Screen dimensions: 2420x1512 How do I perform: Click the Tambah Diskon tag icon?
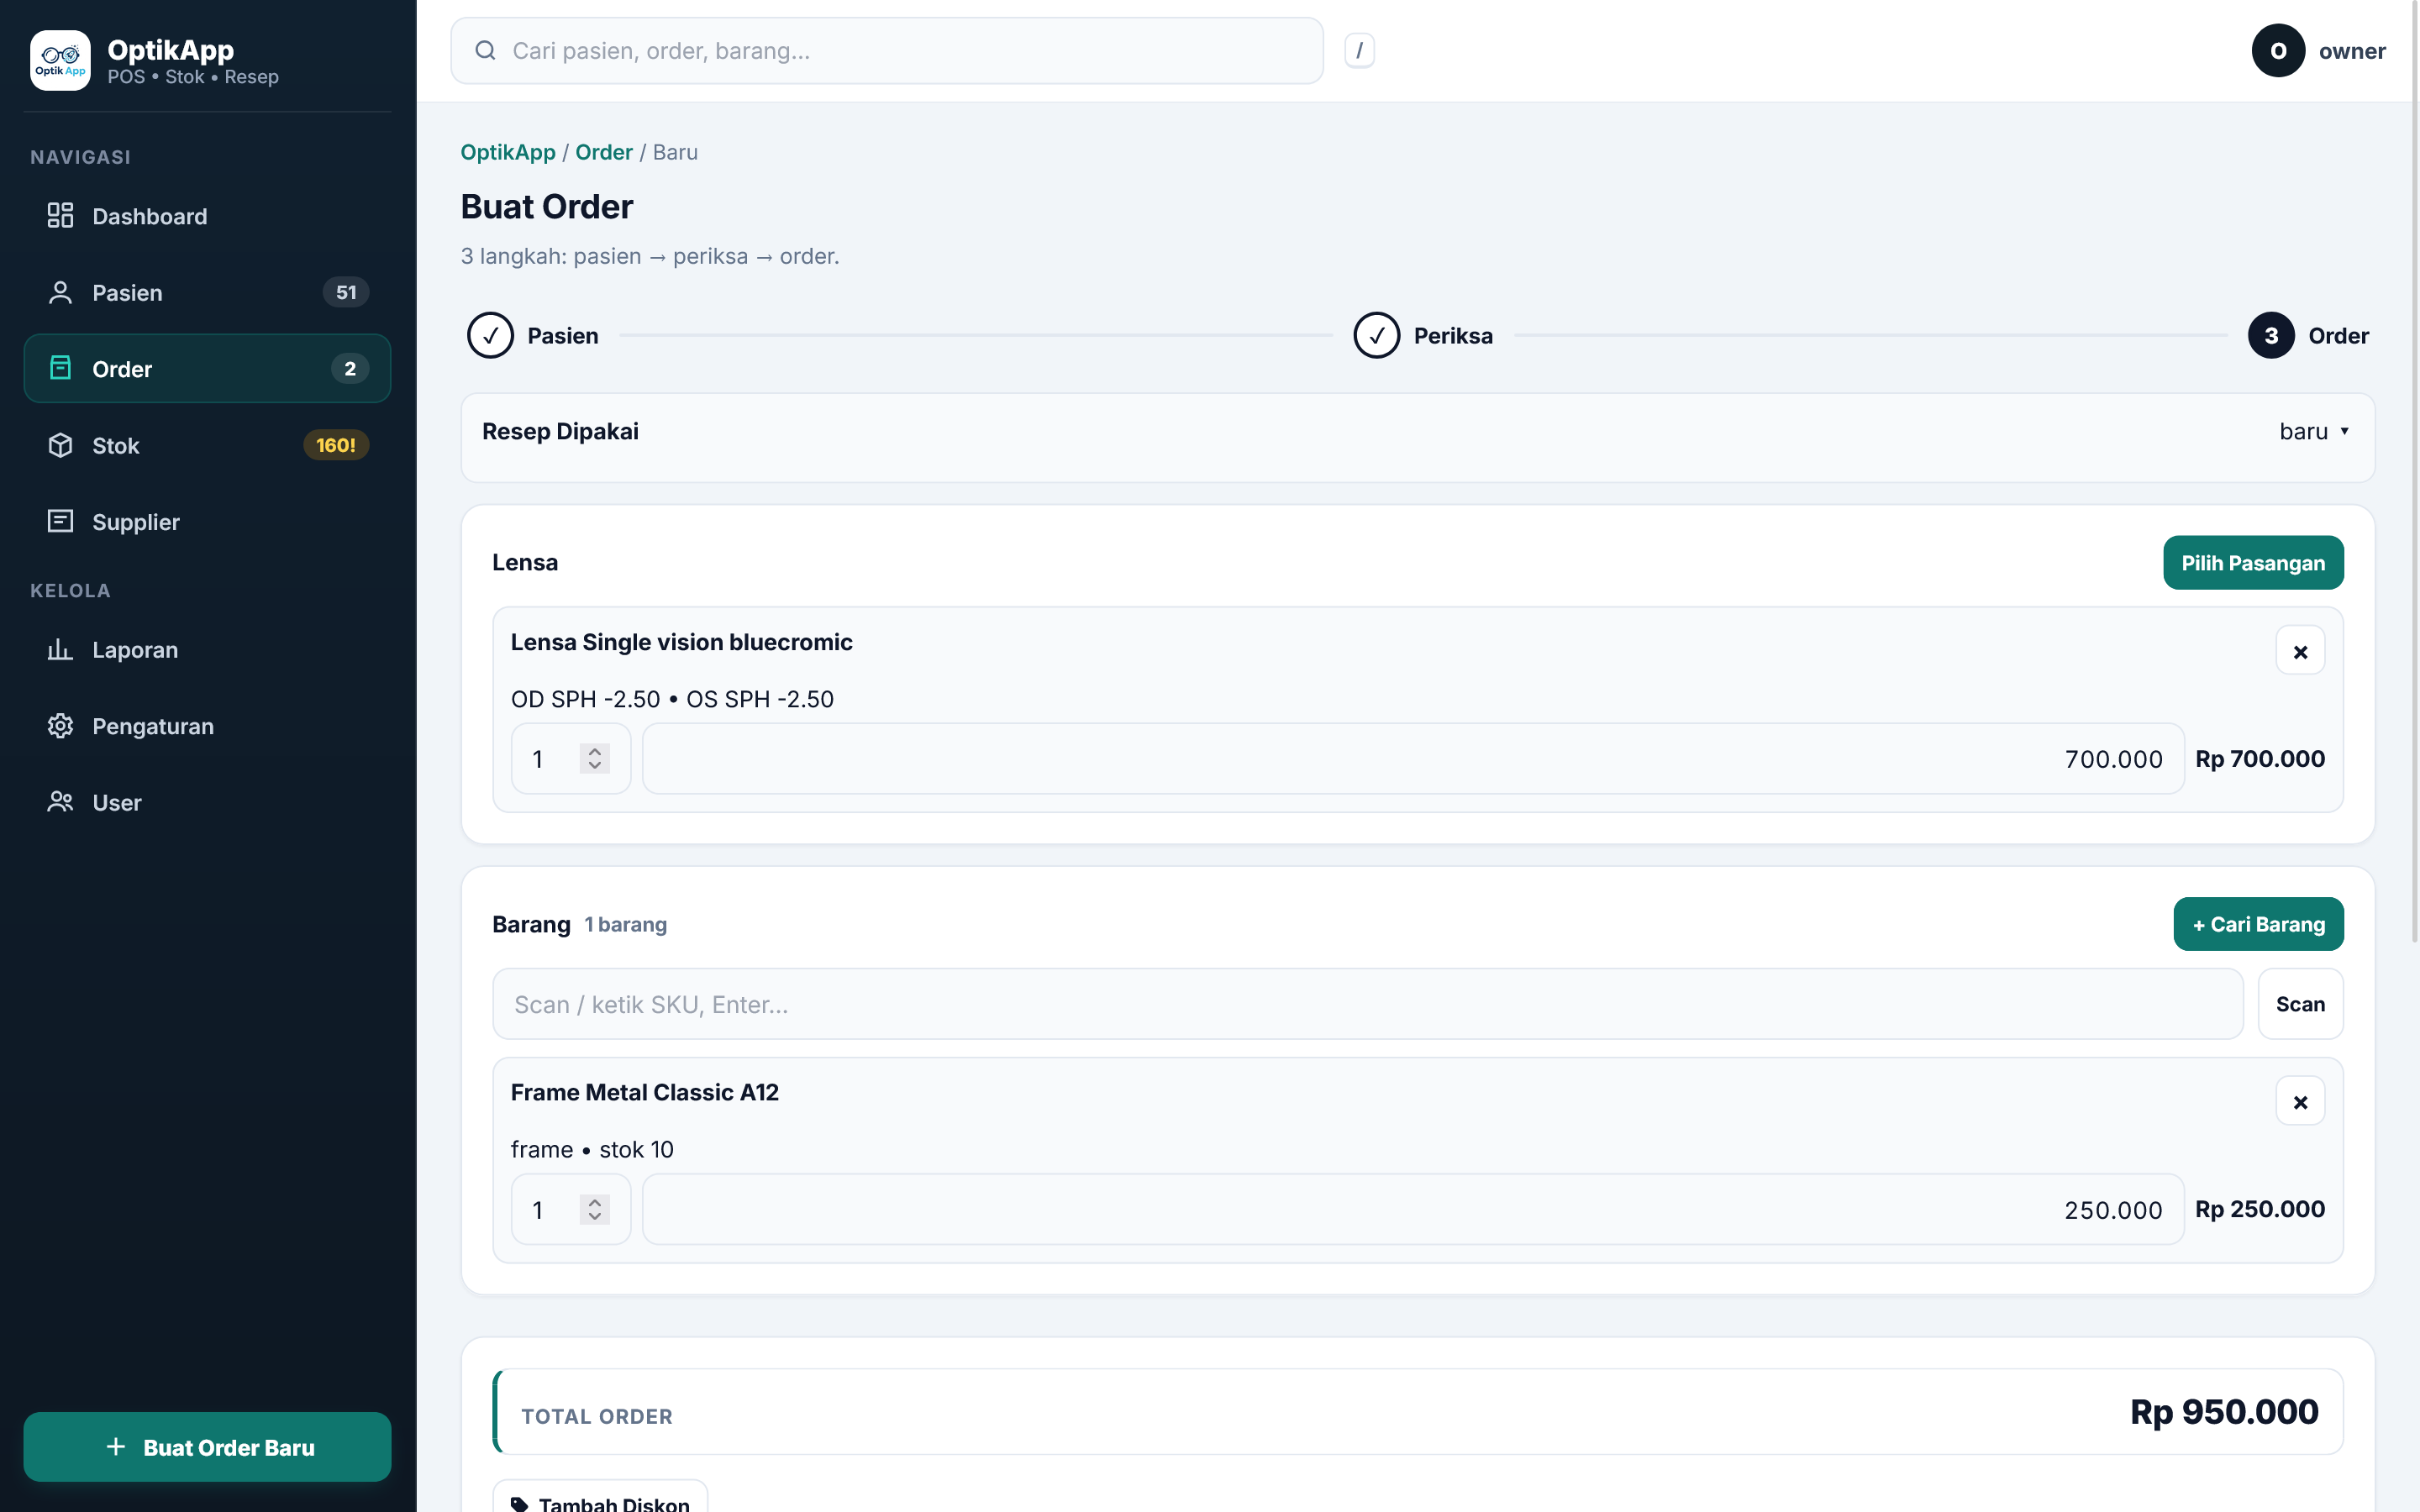point(519,1504)
